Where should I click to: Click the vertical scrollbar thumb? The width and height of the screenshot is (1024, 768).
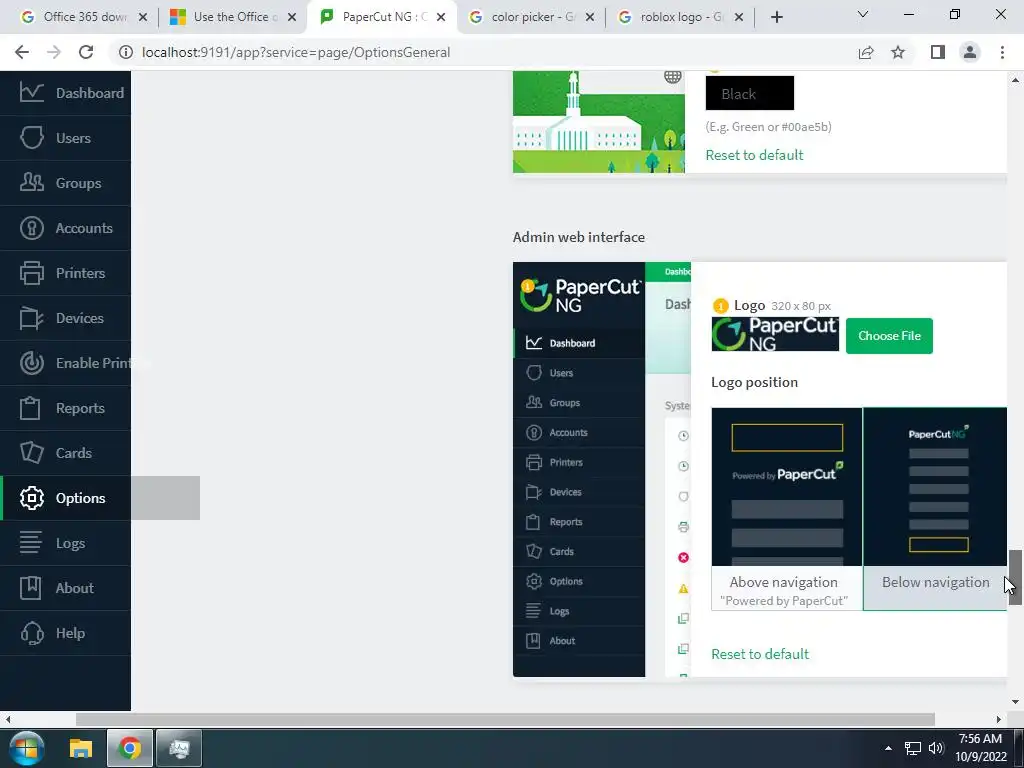coord(1015,577)
